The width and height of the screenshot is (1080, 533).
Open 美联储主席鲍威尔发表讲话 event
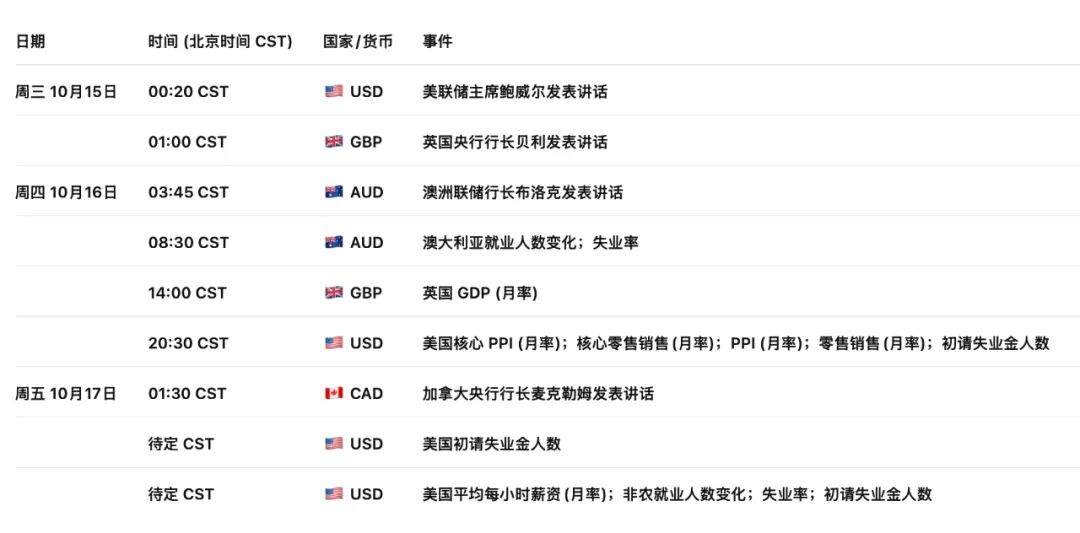[x=515, y=92]
